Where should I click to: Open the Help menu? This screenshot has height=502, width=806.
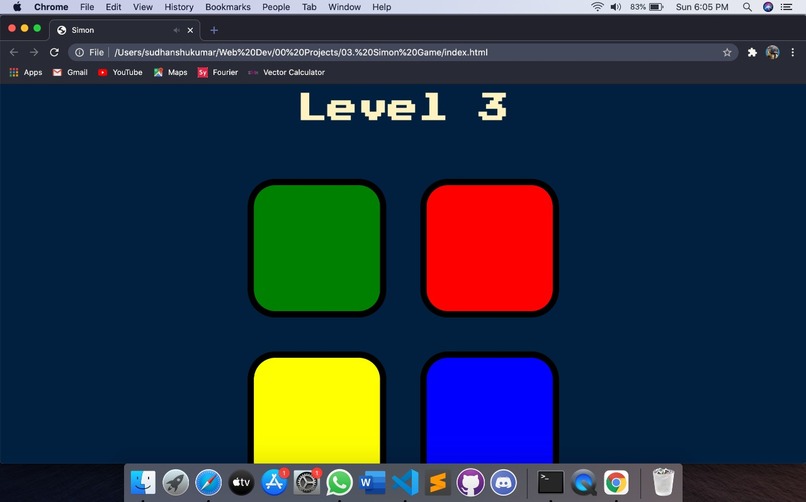[381, 7]
